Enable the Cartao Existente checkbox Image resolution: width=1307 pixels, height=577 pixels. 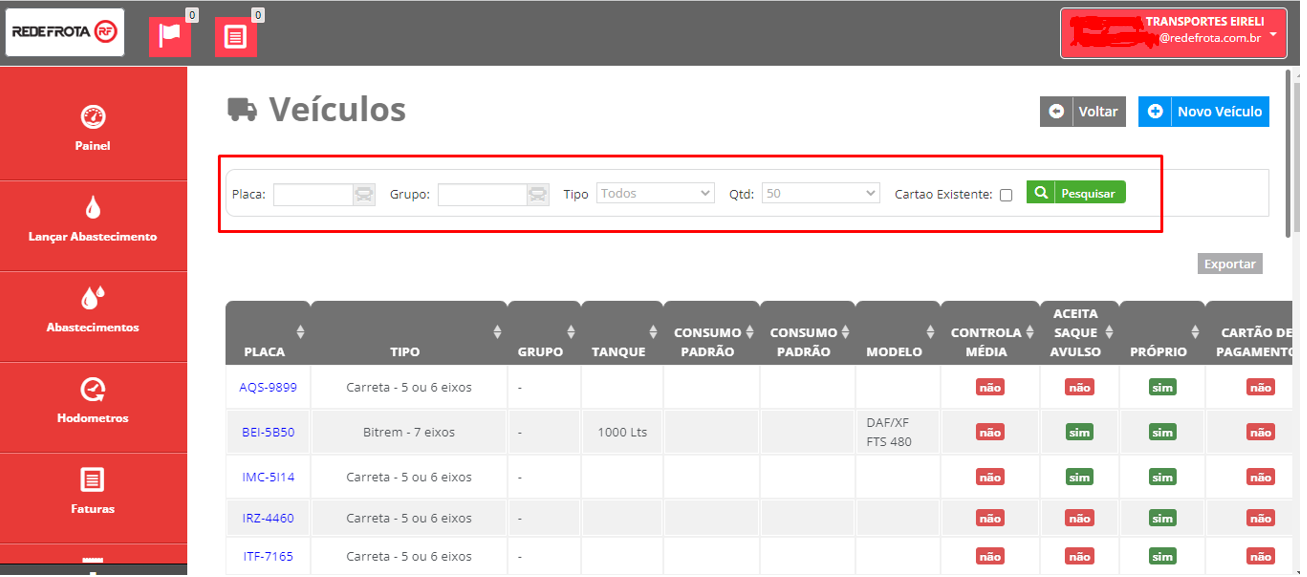pyautogui.click(x=1006, y=195)
